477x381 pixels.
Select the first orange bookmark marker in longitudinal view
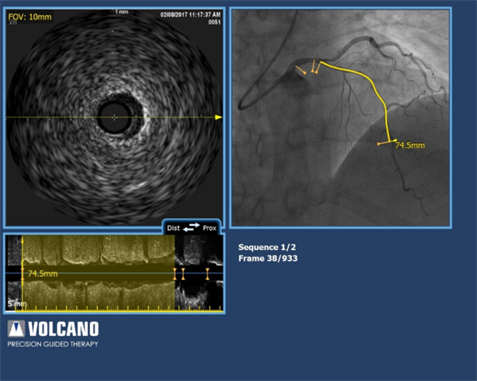(x=174, y=274)
